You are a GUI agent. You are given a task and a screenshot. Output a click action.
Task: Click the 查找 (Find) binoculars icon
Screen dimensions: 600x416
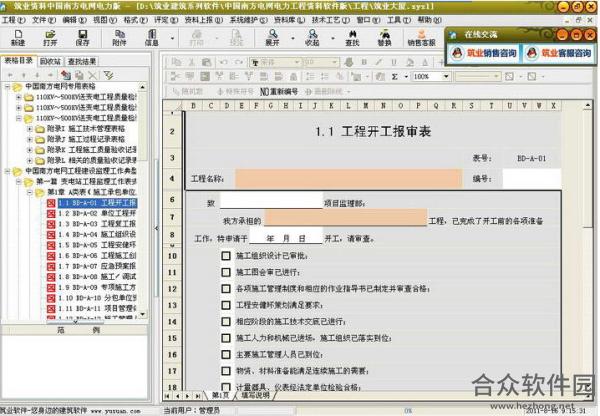tap(352, 35)
